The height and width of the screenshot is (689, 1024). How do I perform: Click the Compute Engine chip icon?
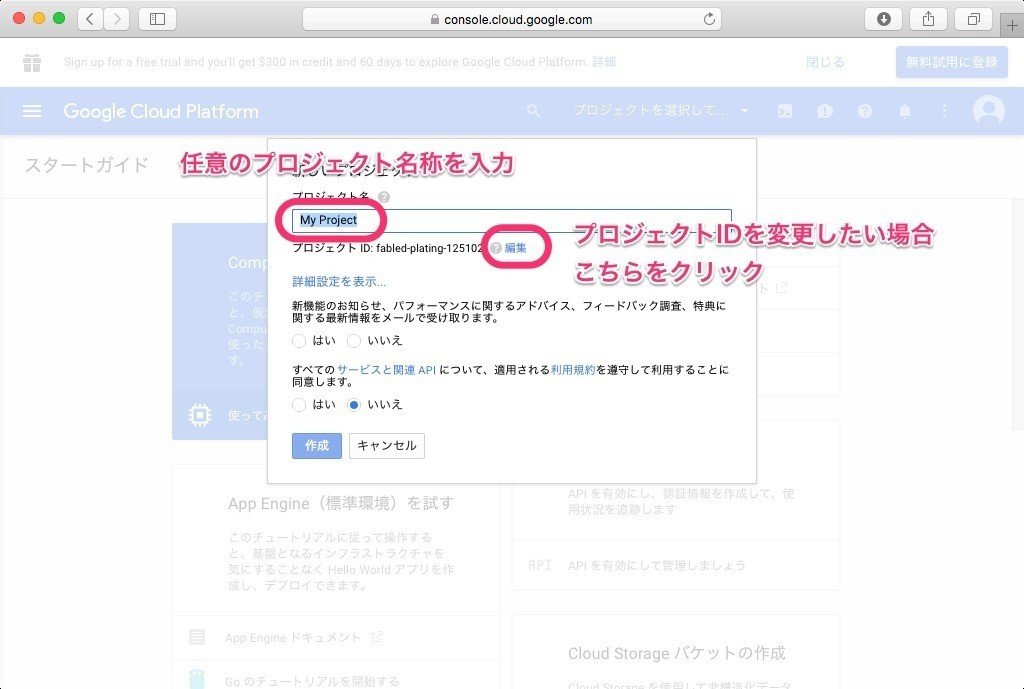(200, 415)
